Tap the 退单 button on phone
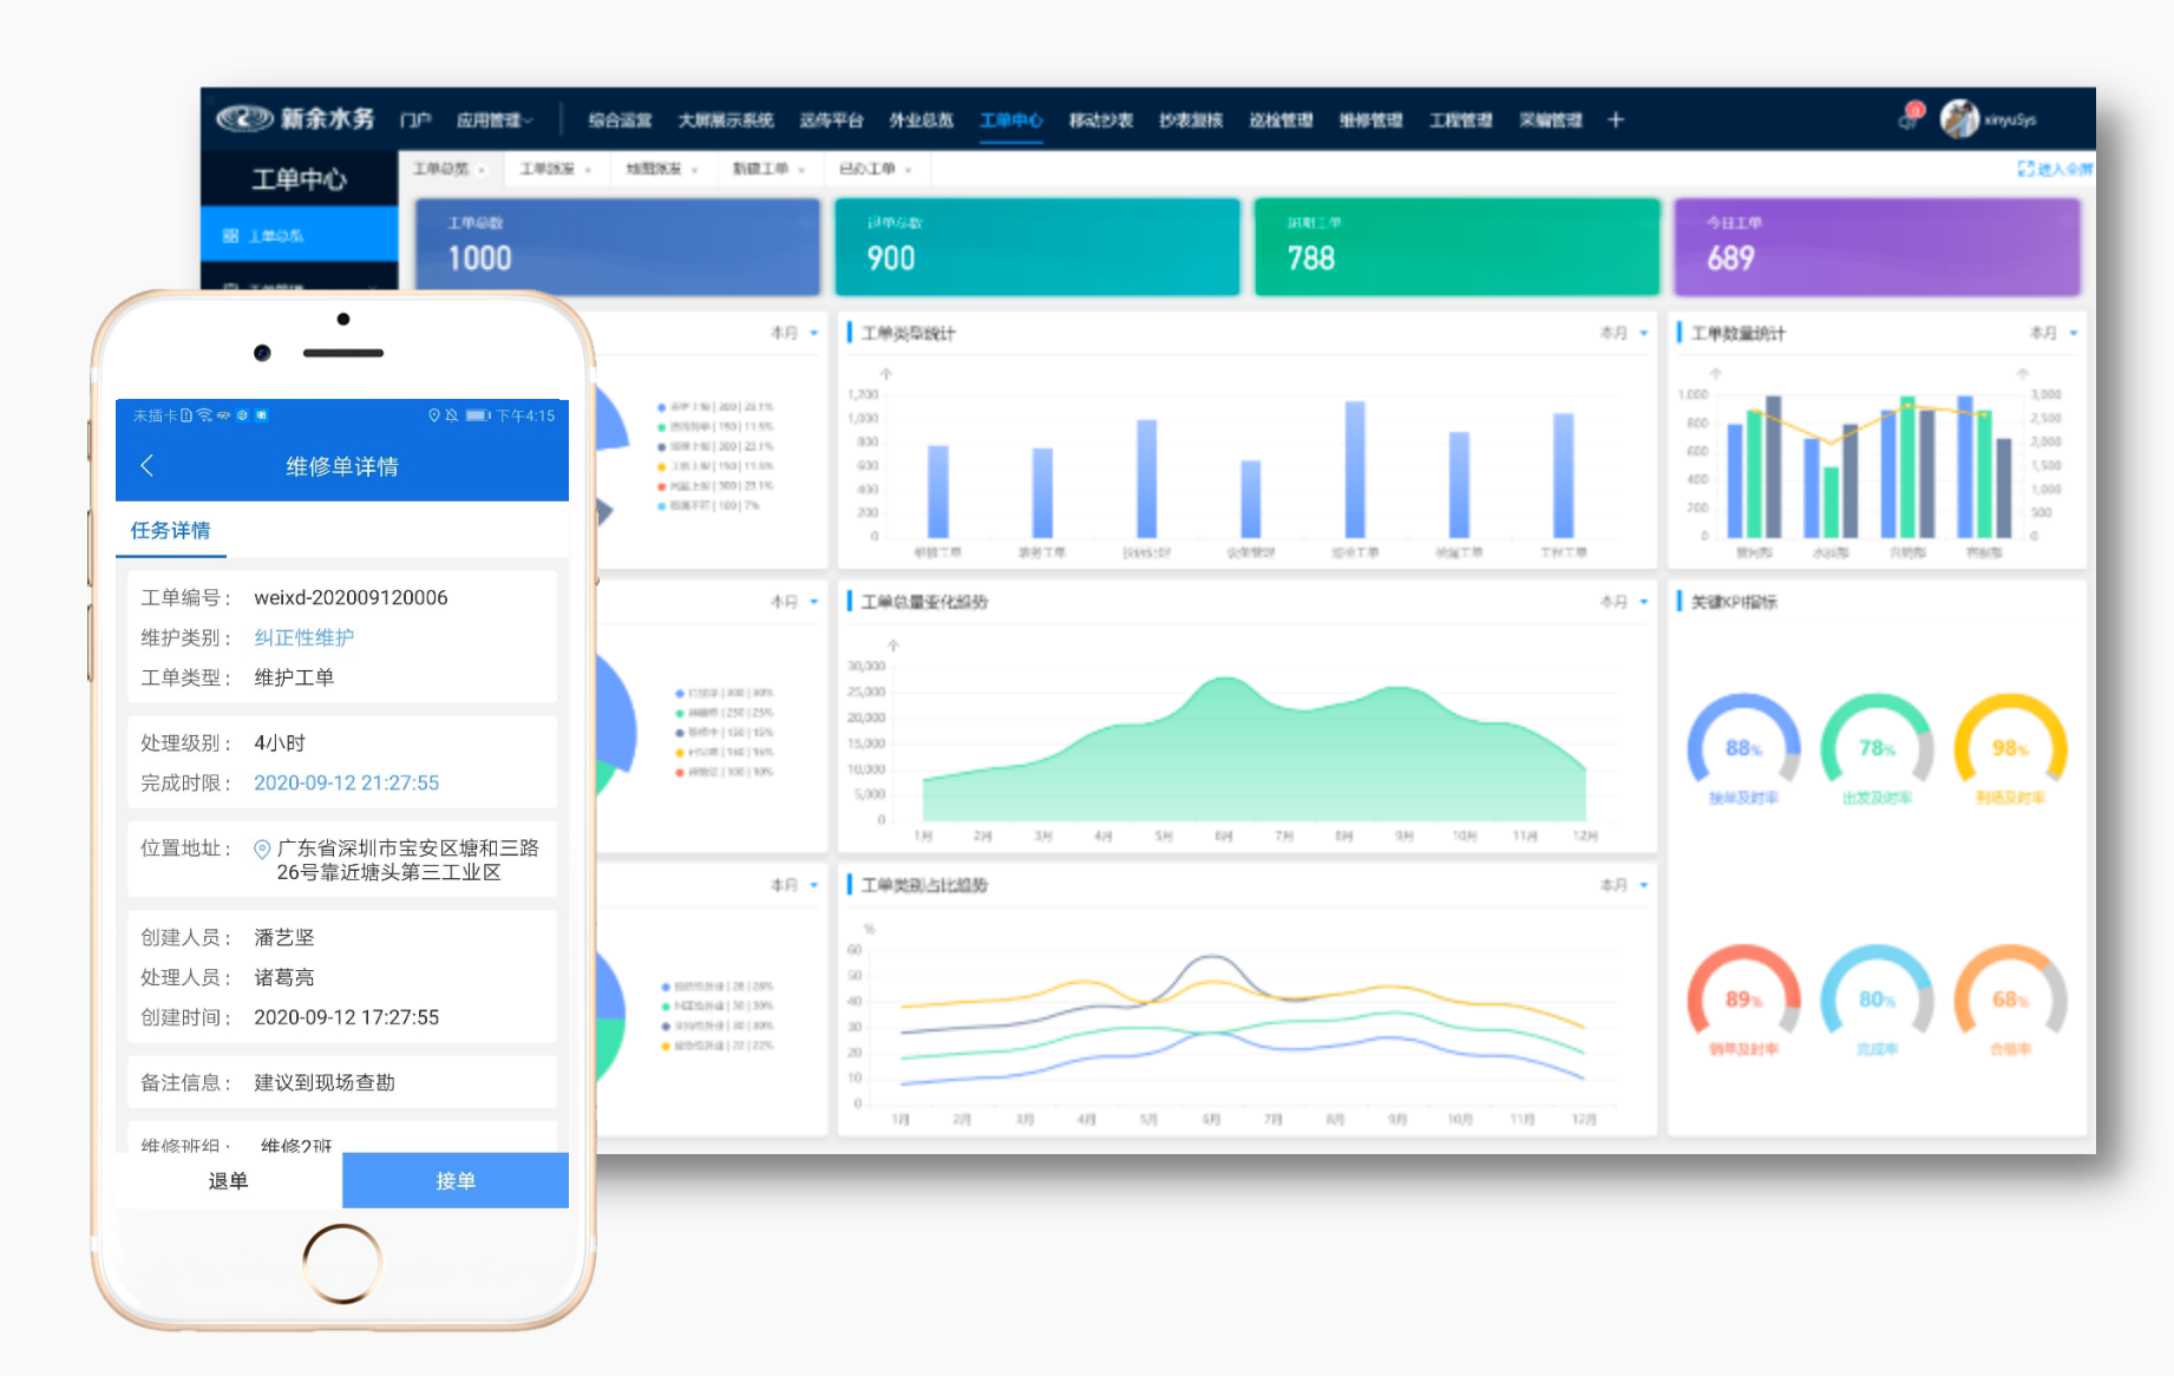The height and width of the screenshot is (1376, 2174). click(229, 1181)
